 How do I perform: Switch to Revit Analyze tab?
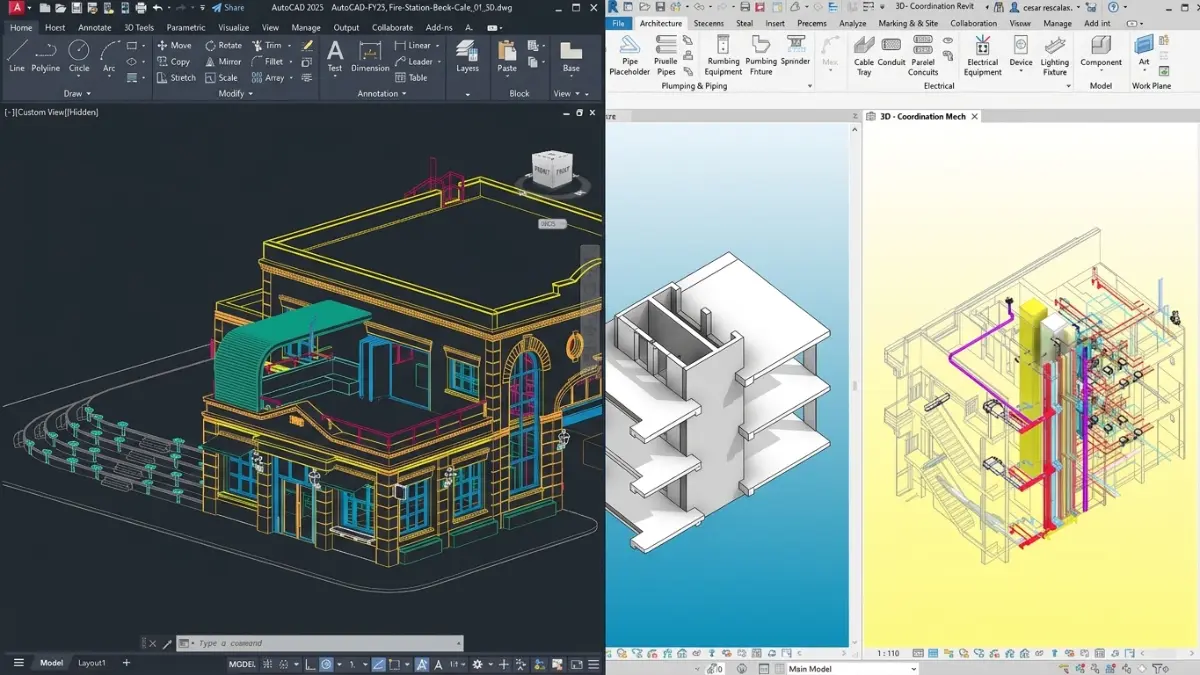coord(853,23)
